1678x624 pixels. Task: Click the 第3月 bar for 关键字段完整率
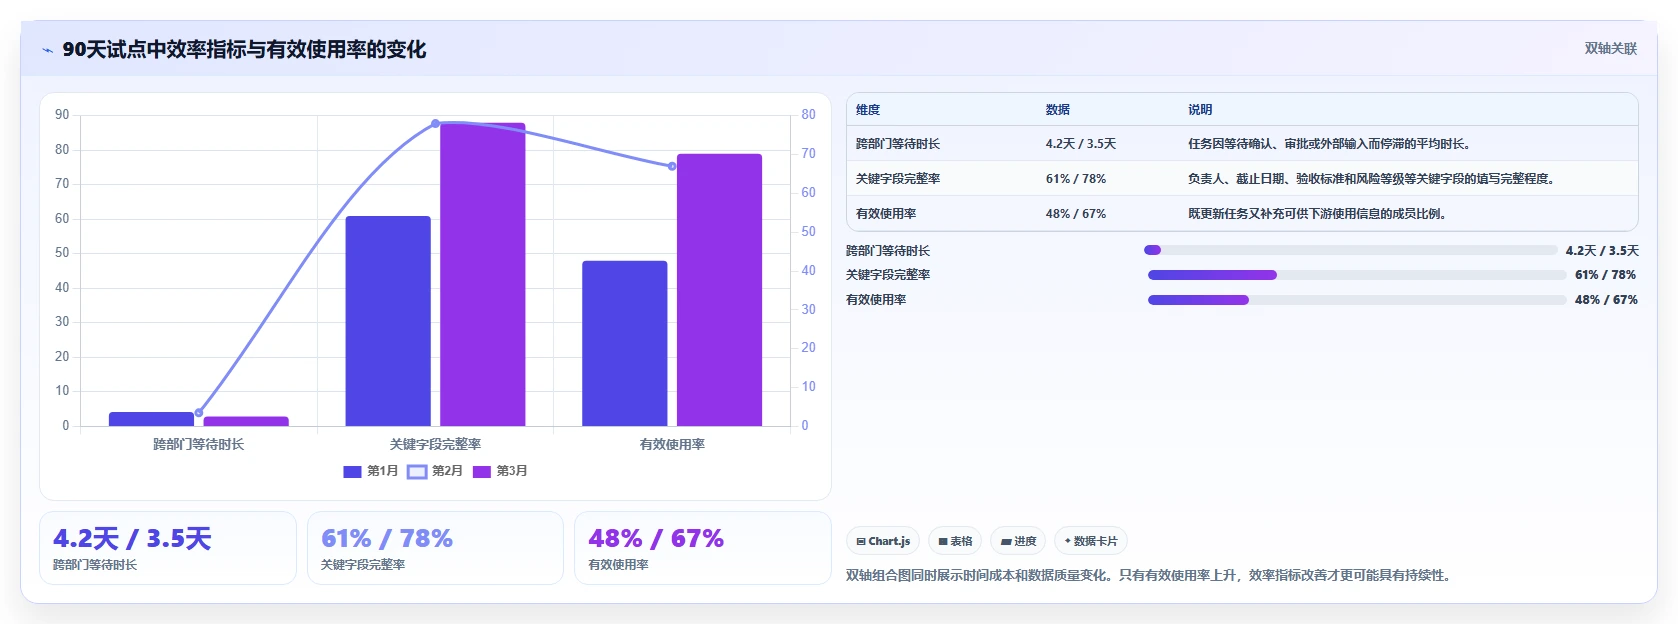pyautogui.click(x=483, y=275)
